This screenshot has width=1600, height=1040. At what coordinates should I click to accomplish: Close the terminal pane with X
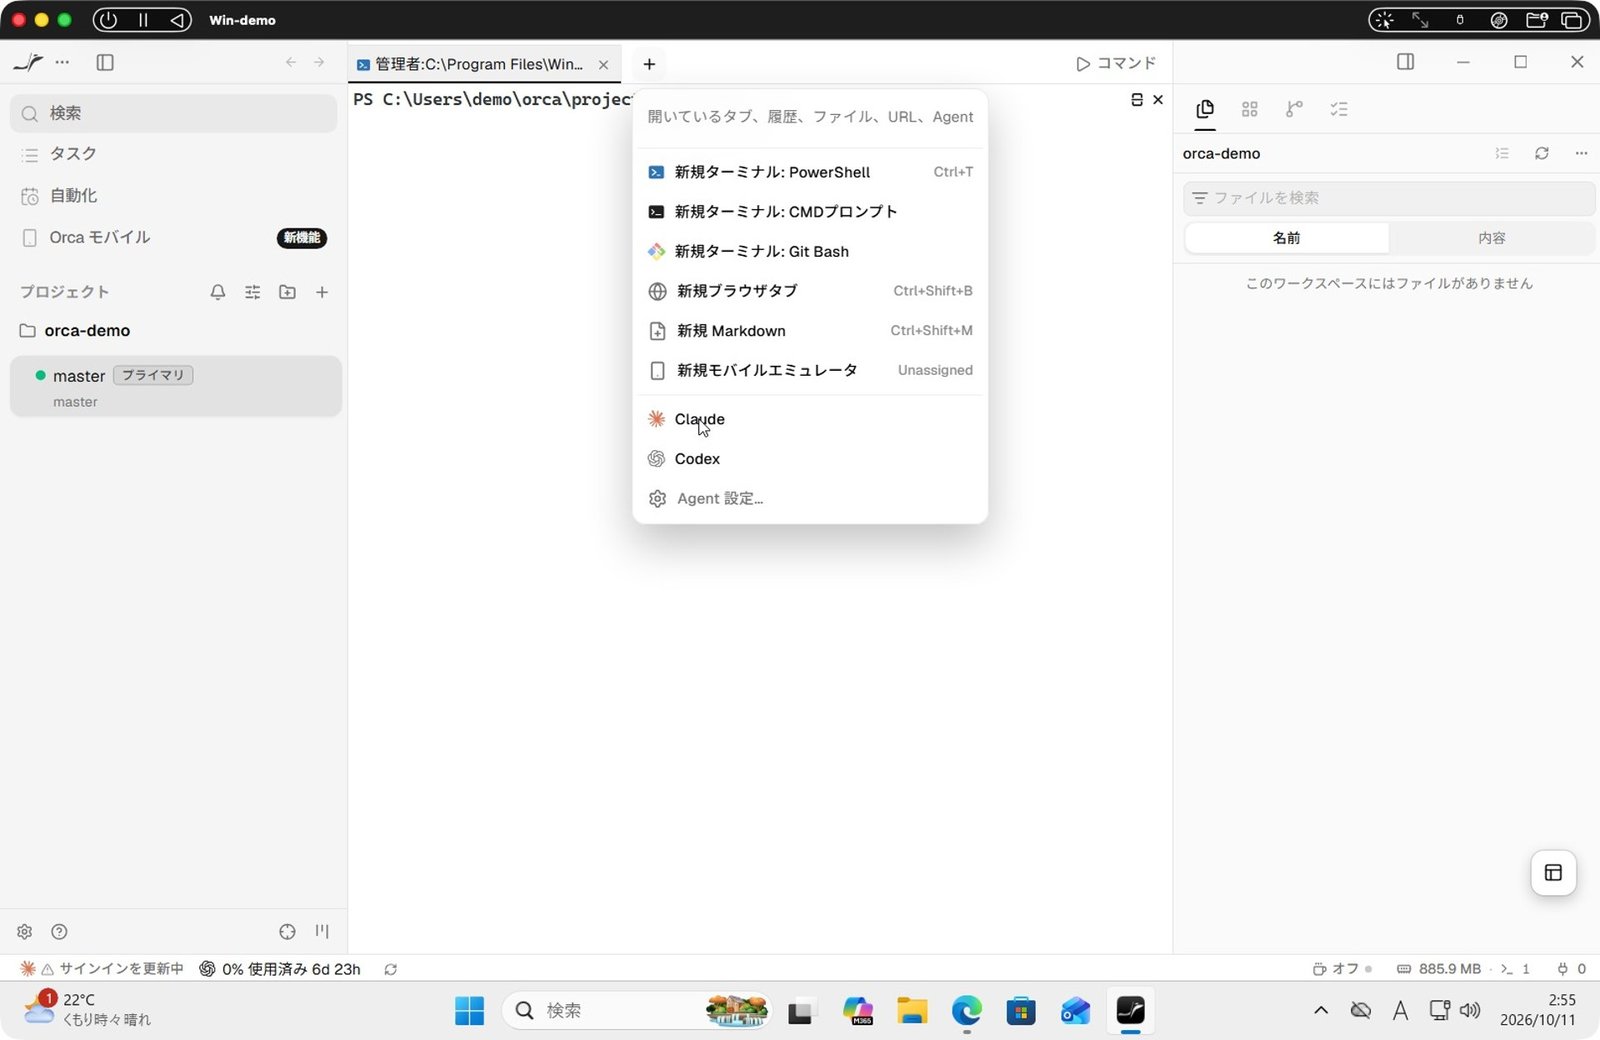[1158, 100]
